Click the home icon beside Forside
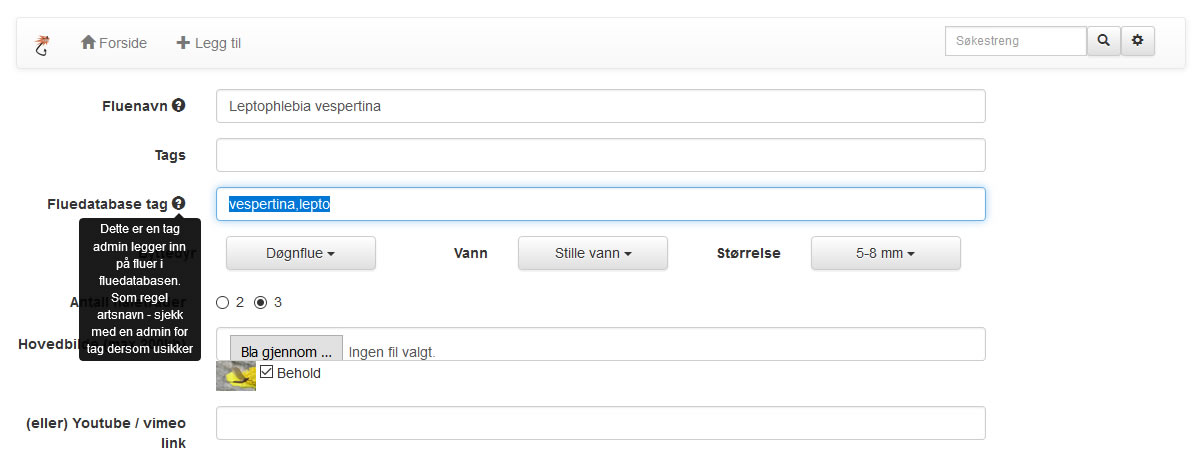The width and height of the screenshot is (1199, 460). (88, 42)
